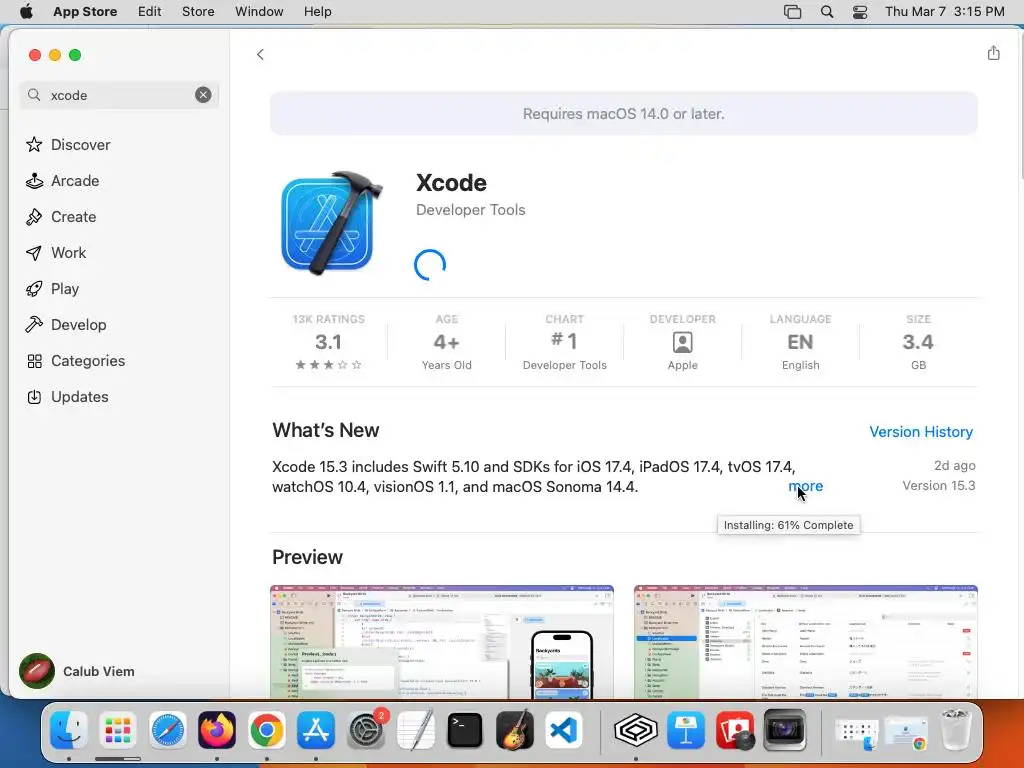Open the Categories section
Screen dimensions: 1024x768
coord(76,361)
